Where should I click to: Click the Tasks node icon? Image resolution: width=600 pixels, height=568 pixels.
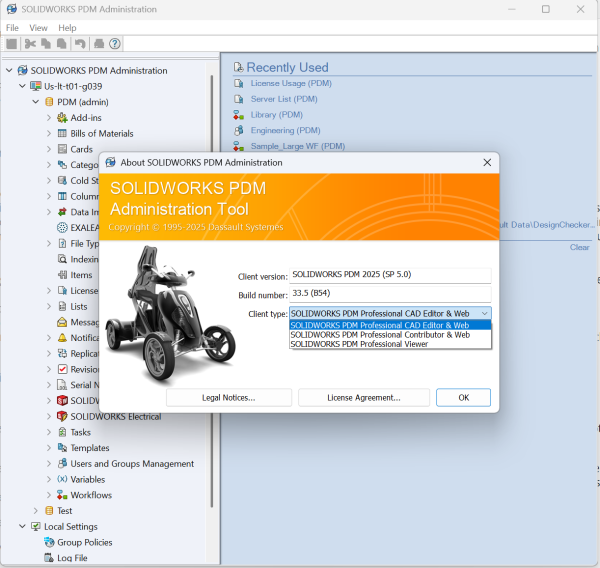[x=62, y=433]
